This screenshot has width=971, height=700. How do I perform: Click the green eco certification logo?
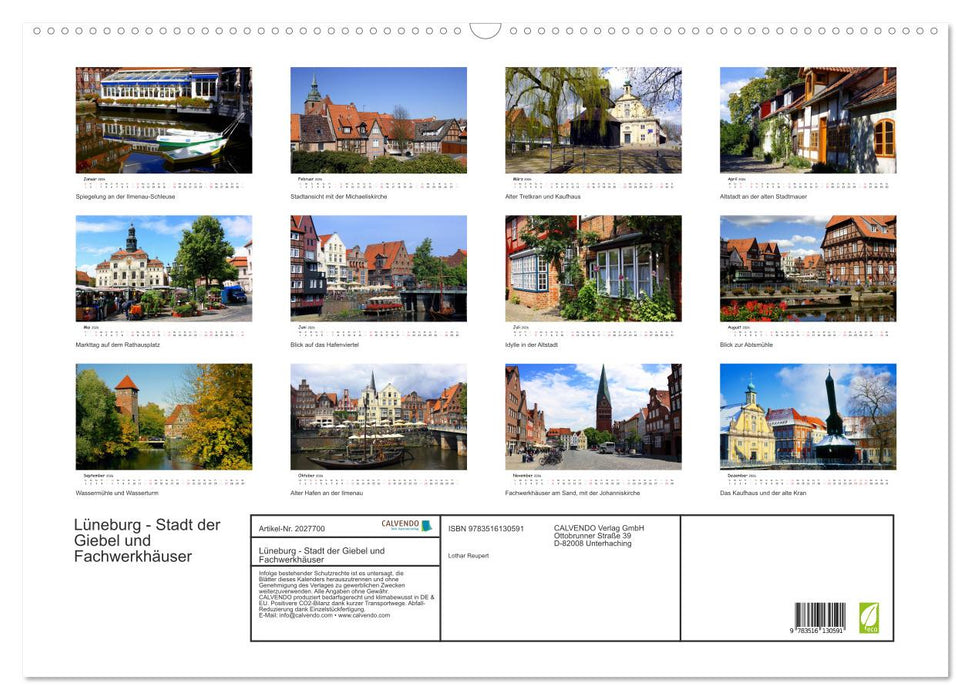pos(871,620)
